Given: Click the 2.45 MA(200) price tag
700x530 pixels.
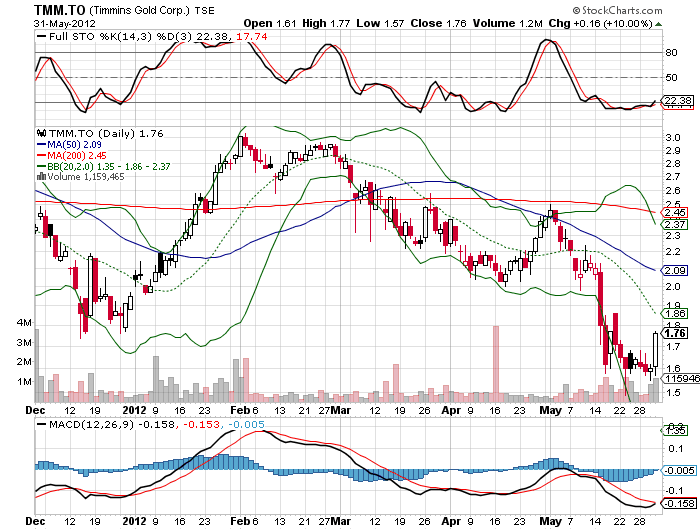Looking at the screenshot, I should 675,213.
